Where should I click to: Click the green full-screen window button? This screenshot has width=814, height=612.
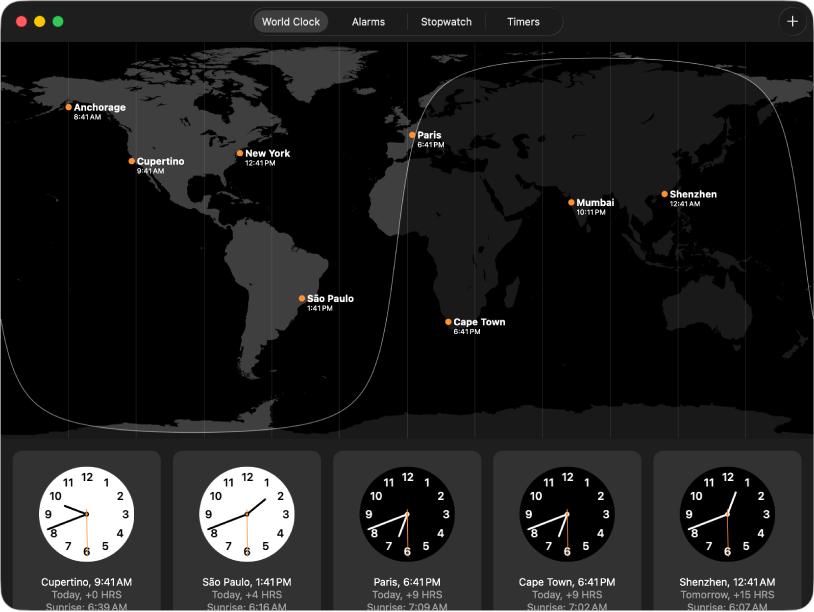pyautogui.click(x=58, y=21)
